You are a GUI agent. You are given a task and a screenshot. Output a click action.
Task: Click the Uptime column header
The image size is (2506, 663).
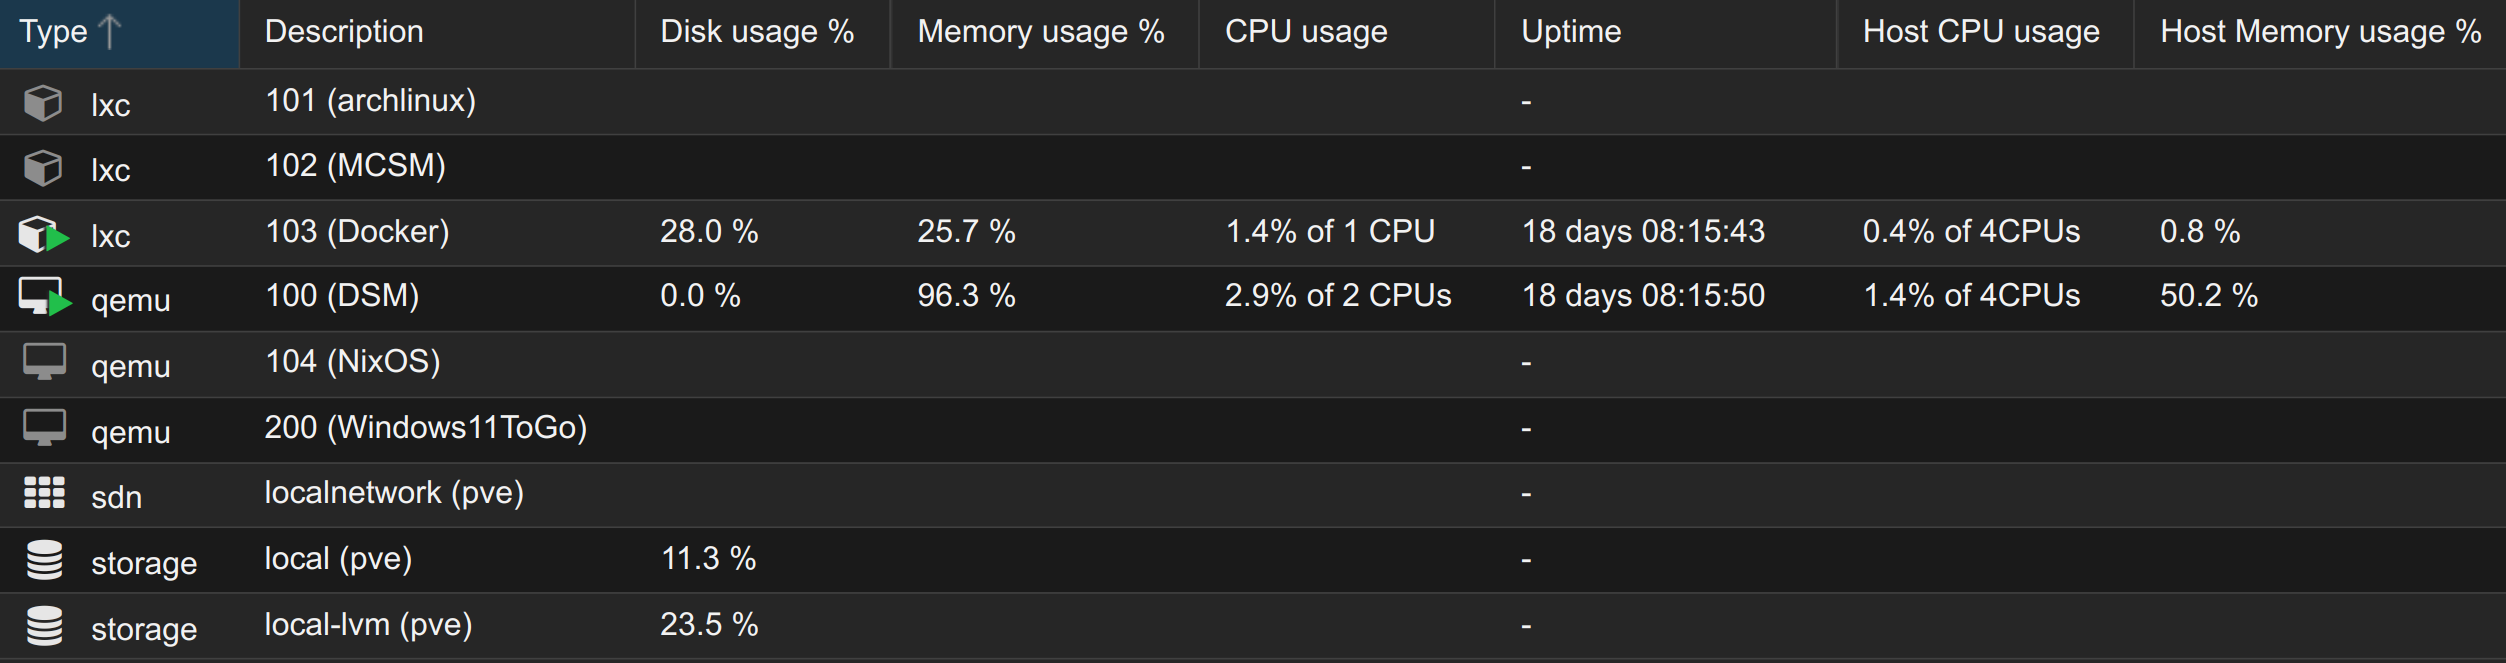click(1571, 32)
